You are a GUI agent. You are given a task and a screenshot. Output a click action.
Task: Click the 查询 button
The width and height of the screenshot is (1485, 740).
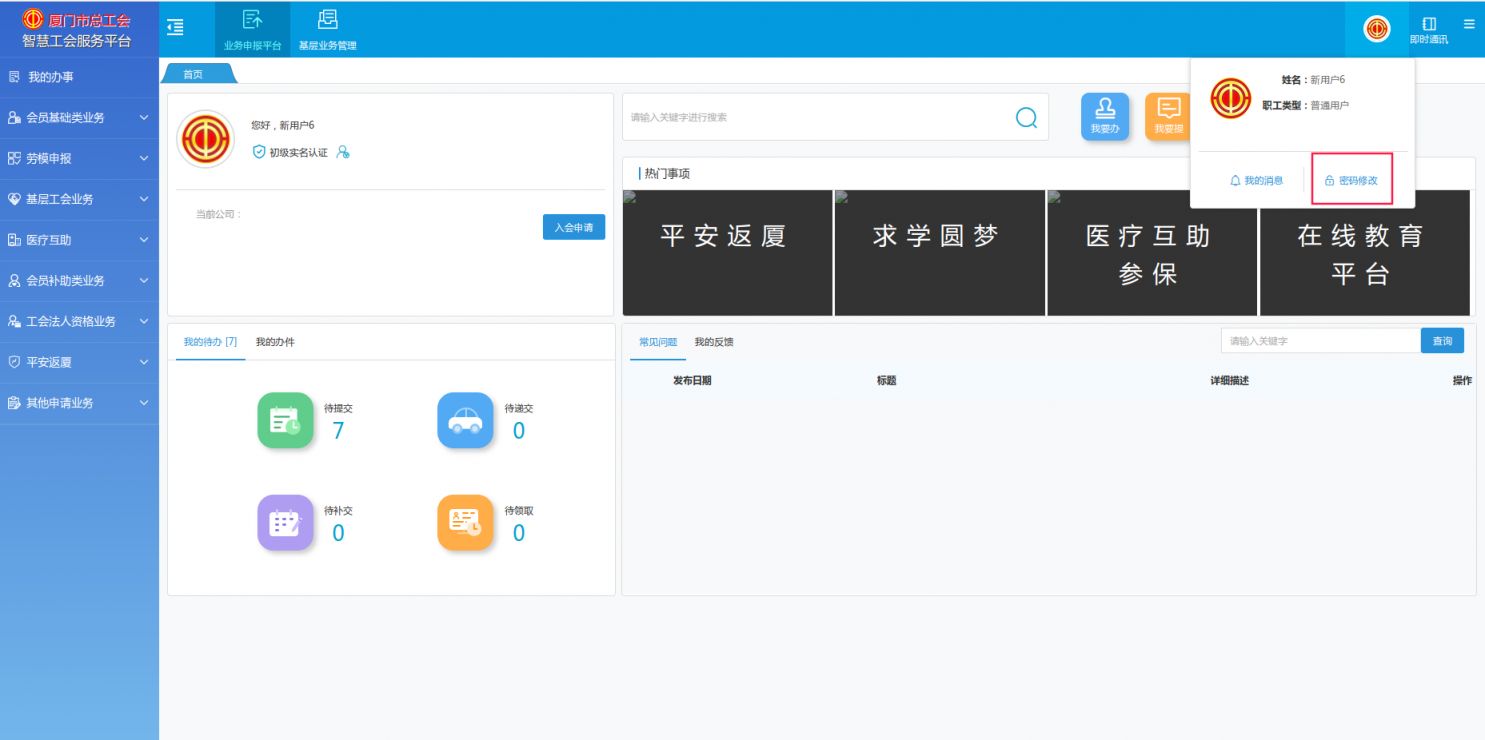(x=1442, y=341)
